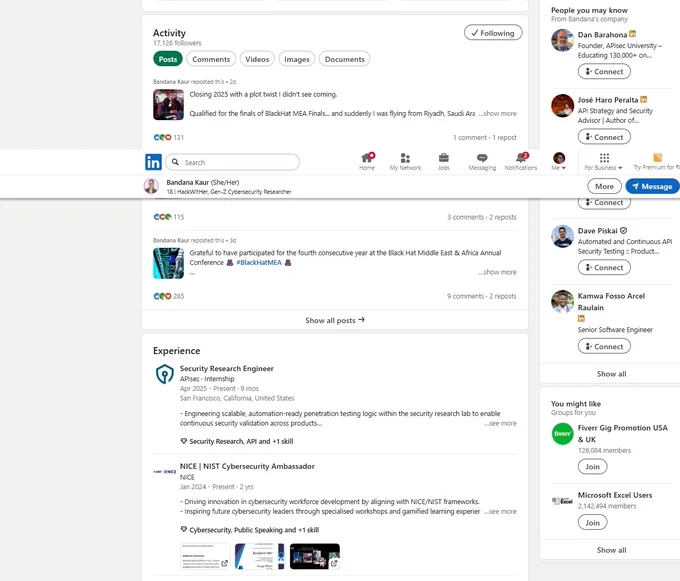Click the NICE company logo
This screenshot has width=680, height=581.
[x=165, y=472]
